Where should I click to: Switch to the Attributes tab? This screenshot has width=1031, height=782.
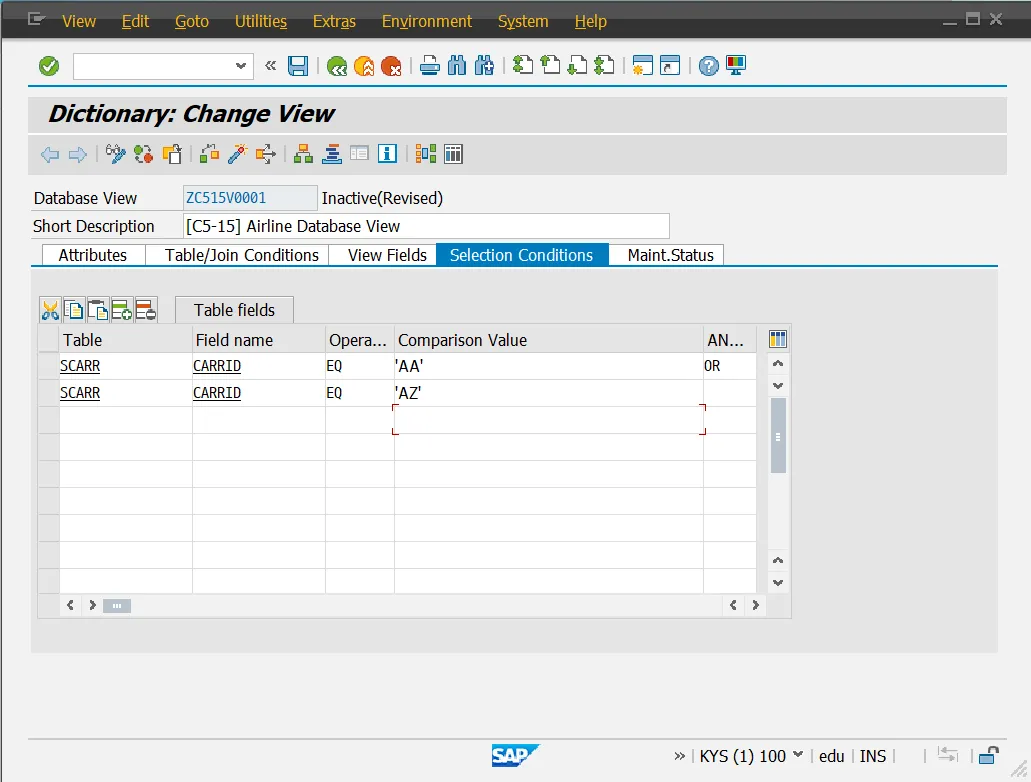[x=93, y=255]
